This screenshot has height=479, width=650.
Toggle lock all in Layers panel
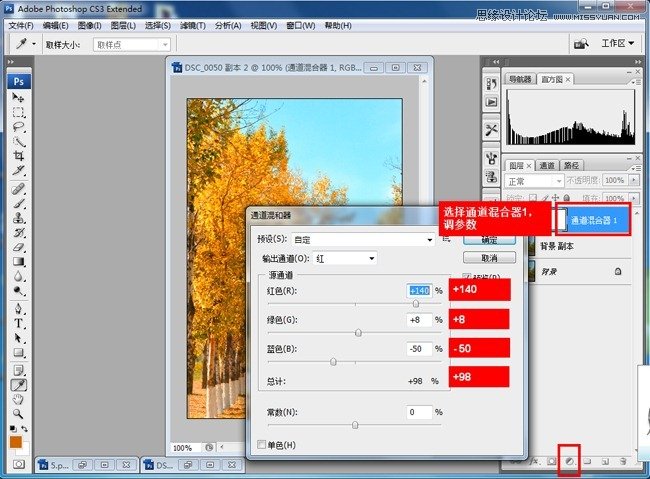coord(567,198)
